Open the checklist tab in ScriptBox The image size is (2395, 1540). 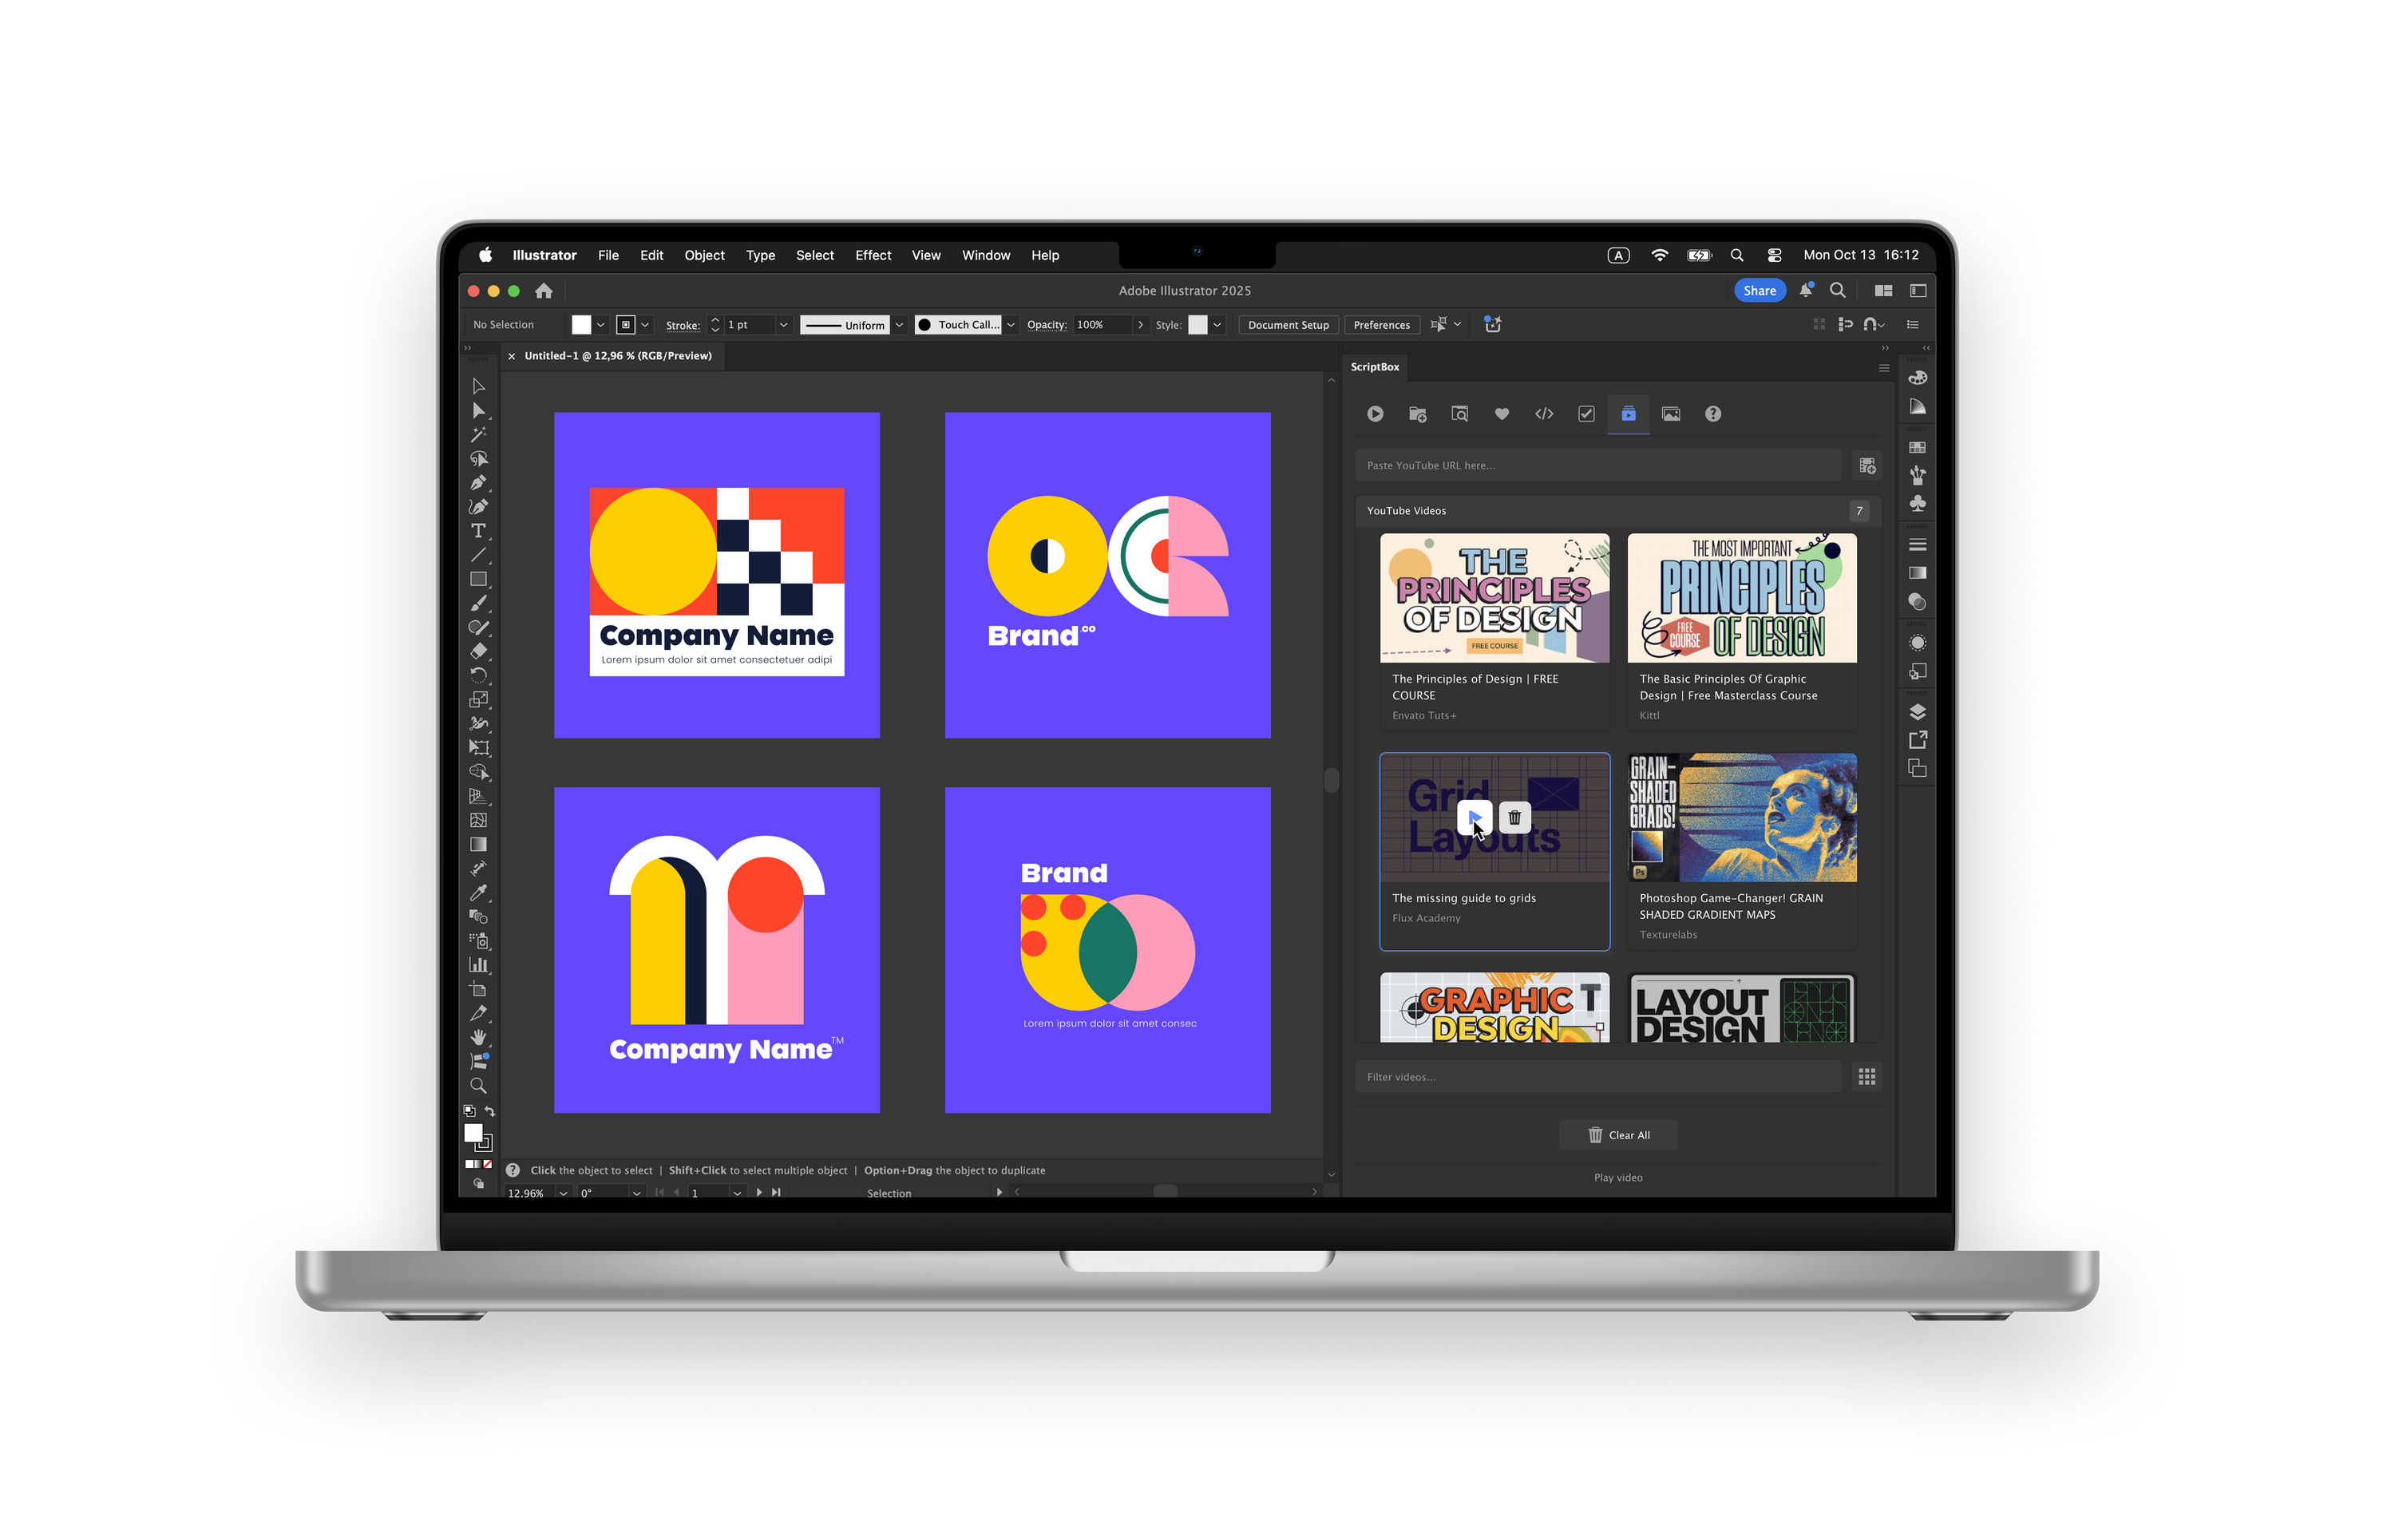(1586, 414)
